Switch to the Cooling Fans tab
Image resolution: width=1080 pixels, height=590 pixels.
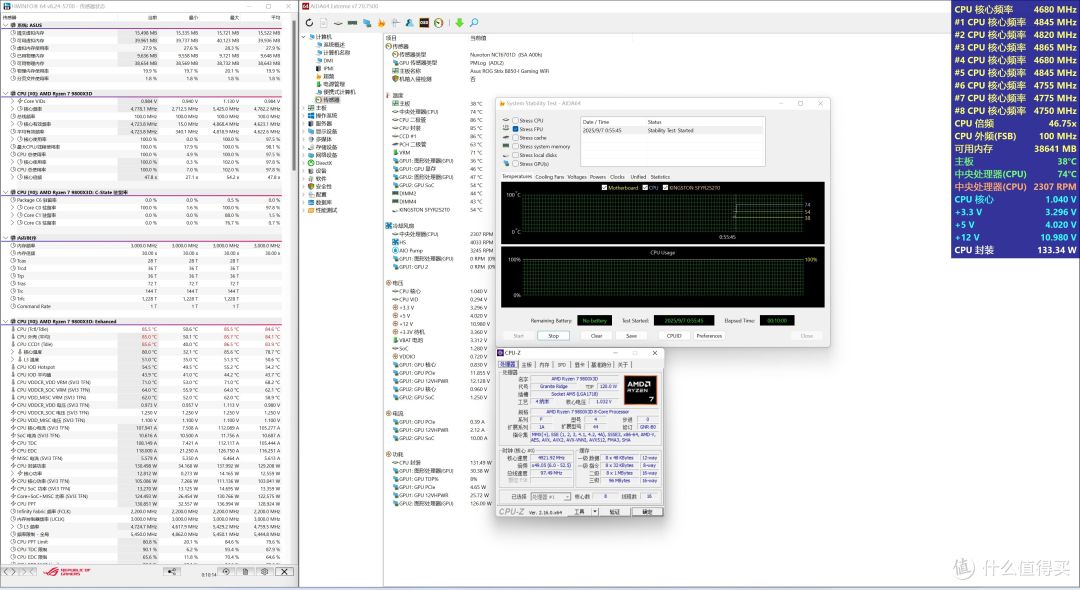click(x=550, y=177)
